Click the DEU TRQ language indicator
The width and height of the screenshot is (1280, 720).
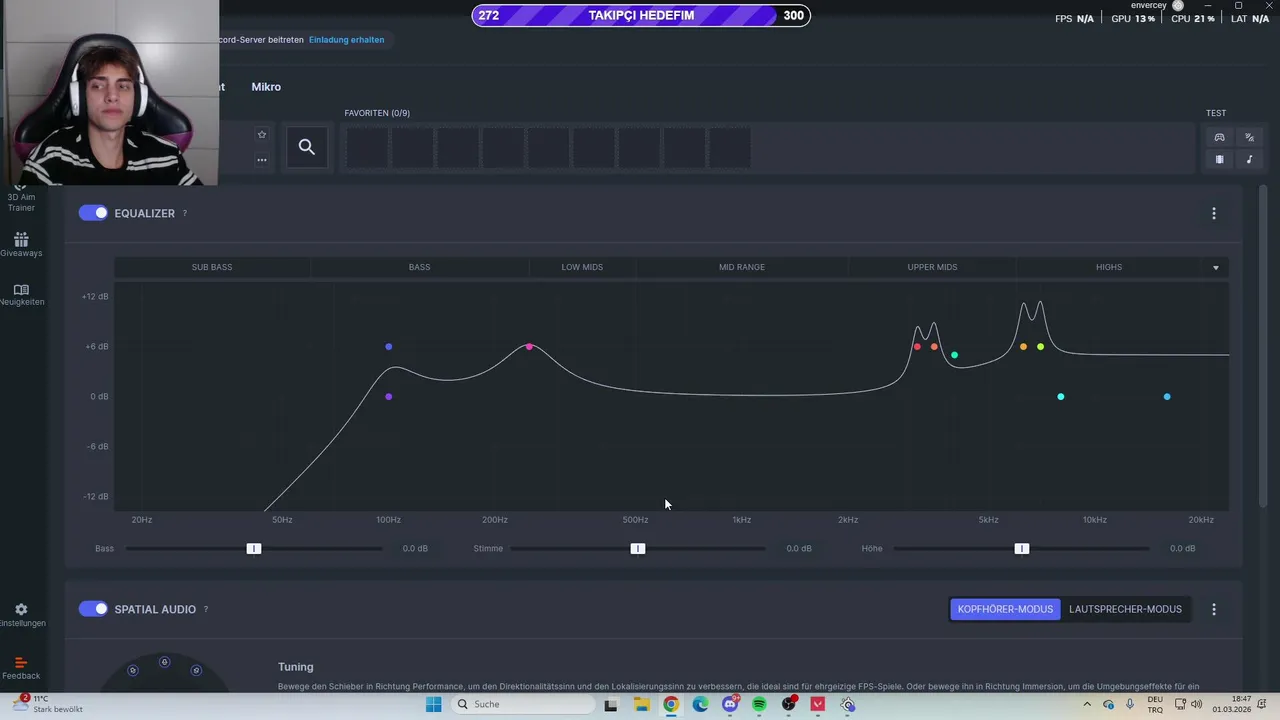(1155, 704)
